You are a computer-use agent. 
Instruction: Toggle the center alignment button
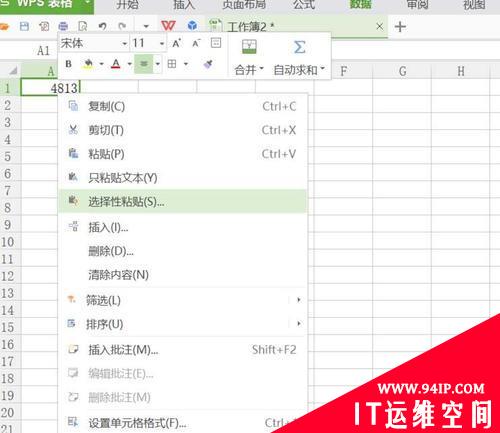144,64
